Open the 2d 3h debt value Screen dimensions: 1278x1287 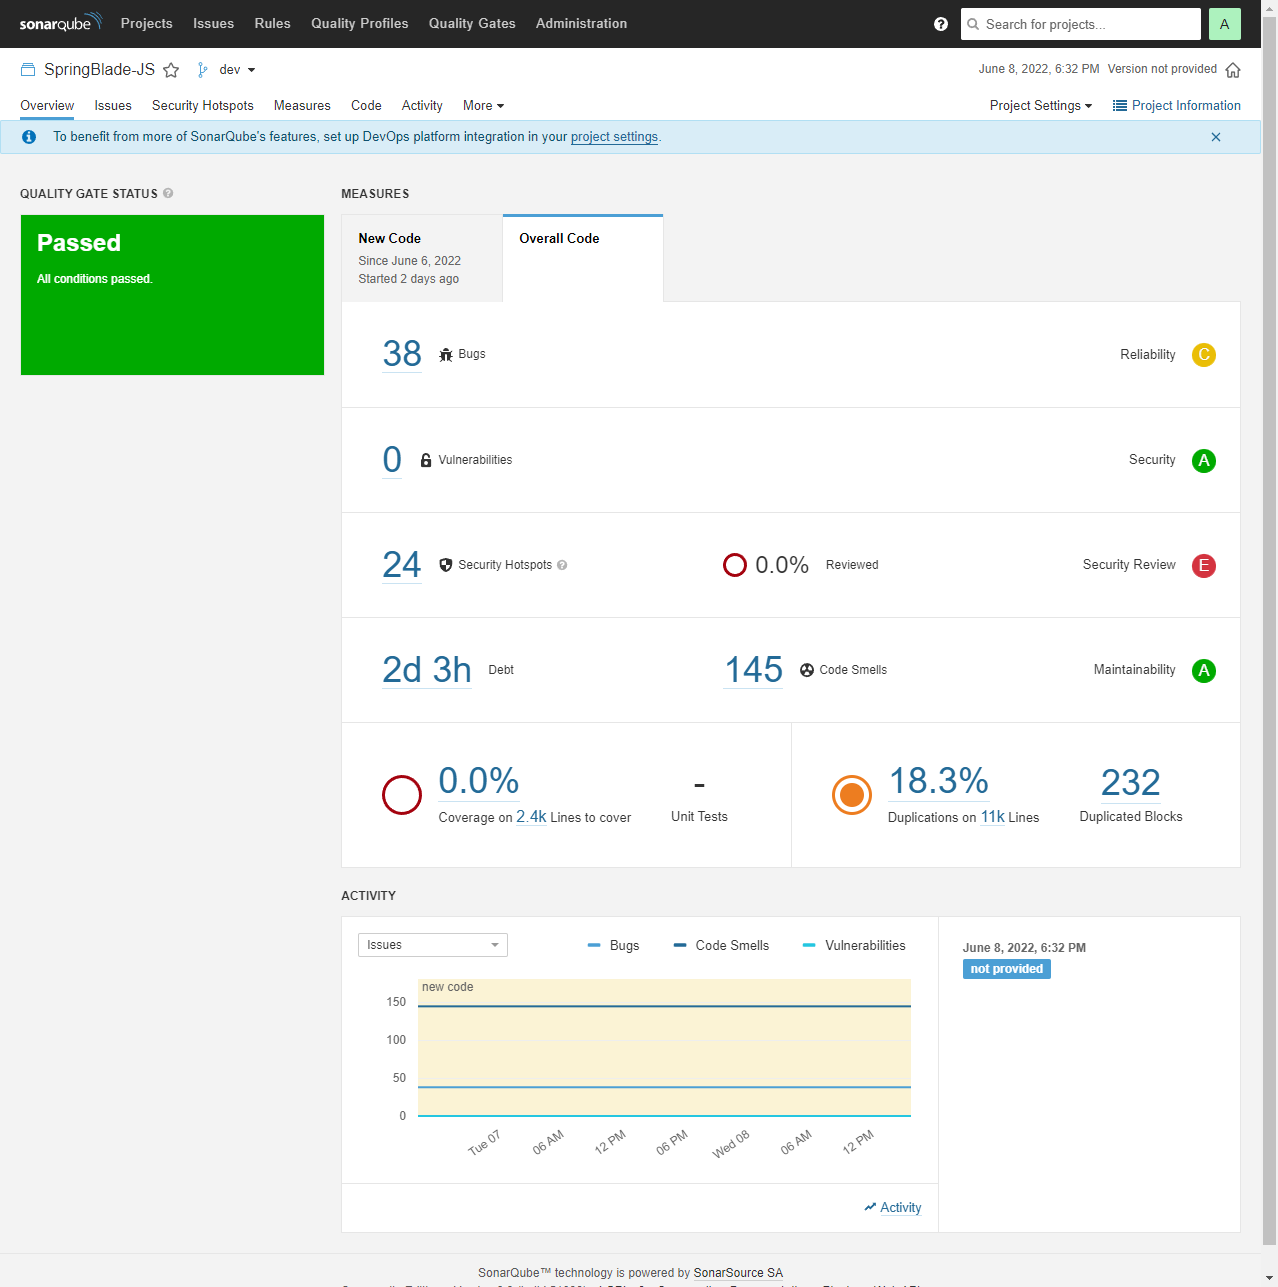pos(427,670)
